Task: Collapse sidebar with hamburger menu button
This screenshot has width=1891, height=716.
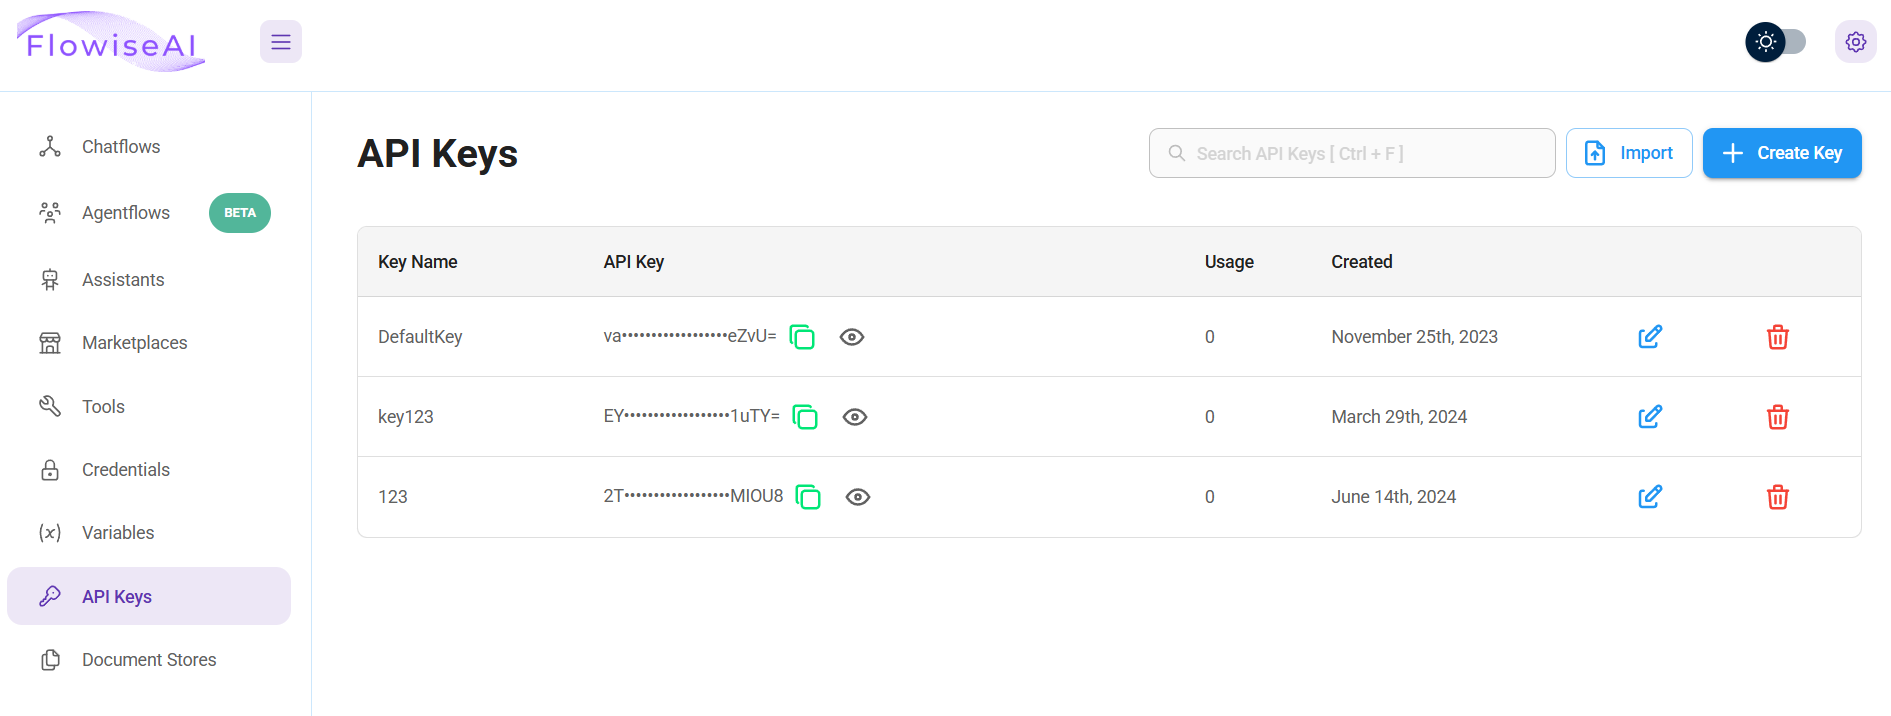Action: point(281,42)
